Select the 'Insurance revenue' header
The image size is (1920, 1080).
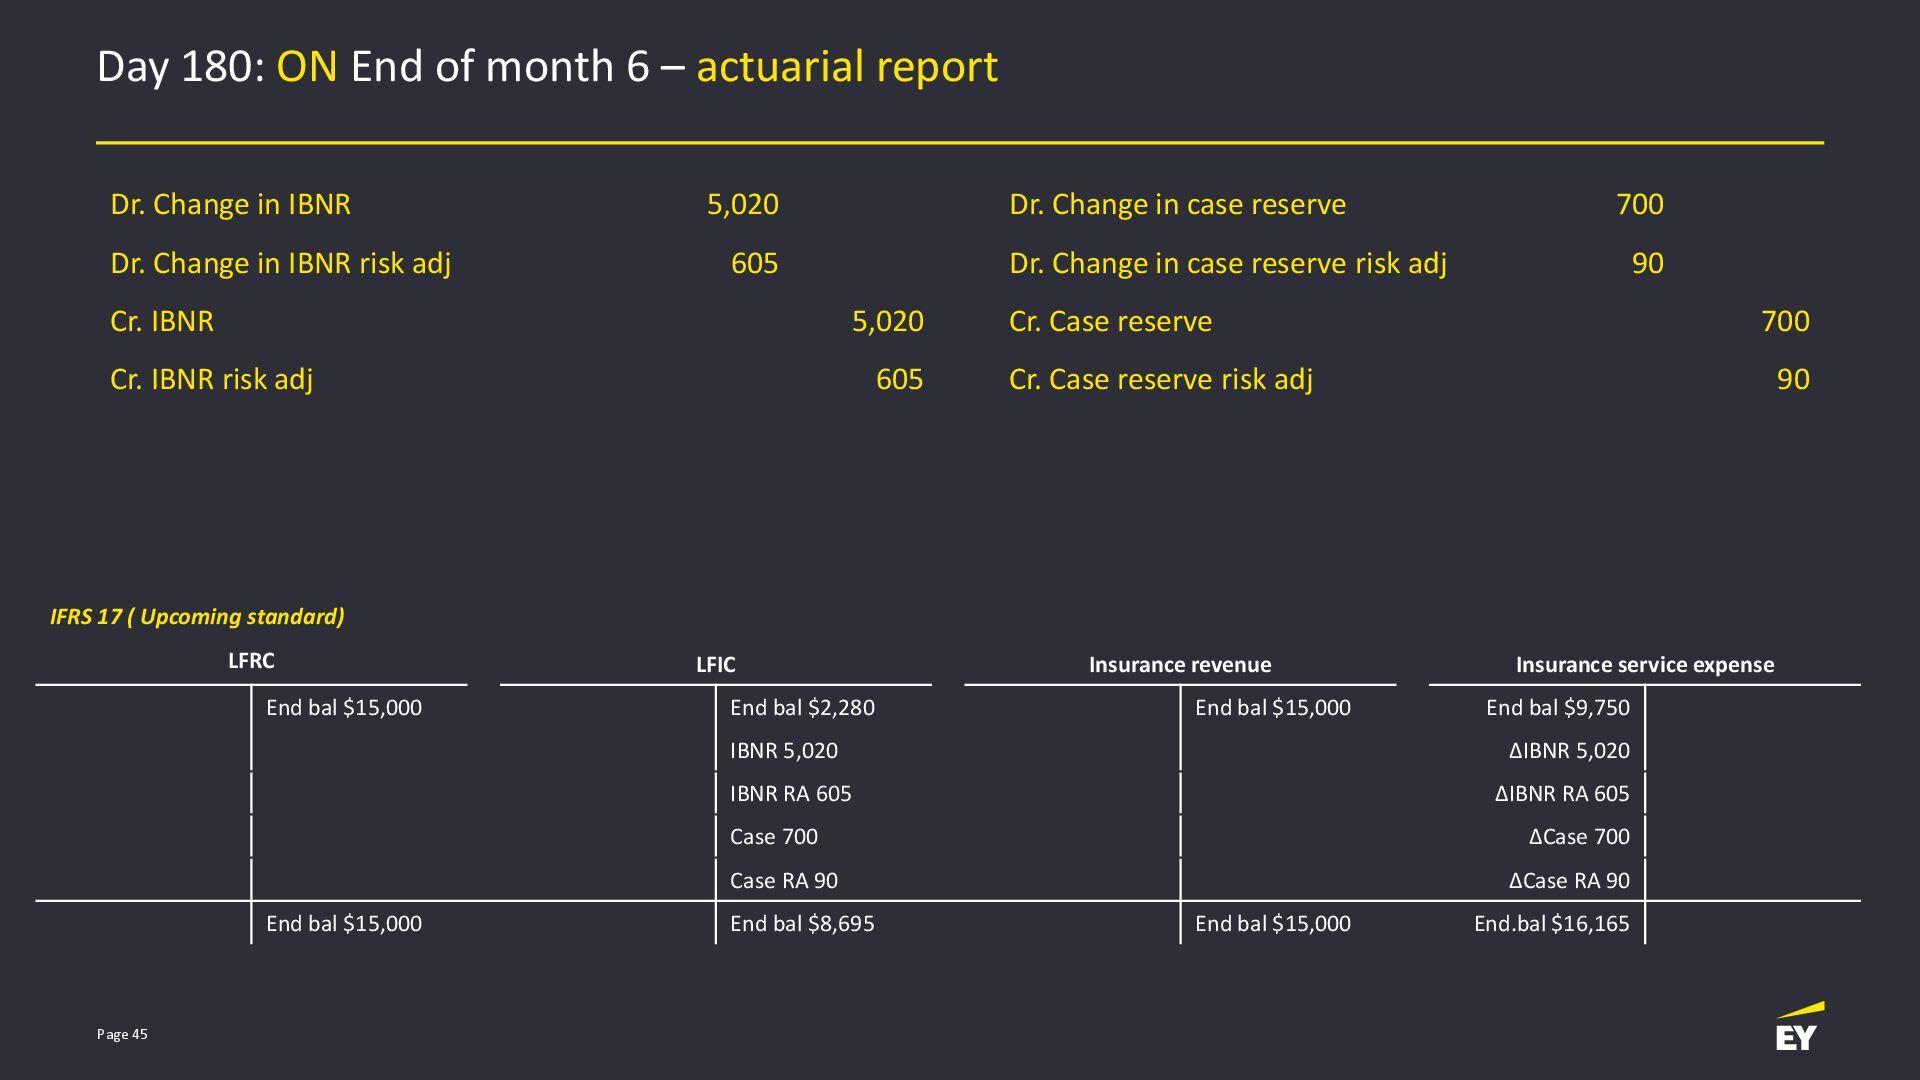[x=1179, y=665]
